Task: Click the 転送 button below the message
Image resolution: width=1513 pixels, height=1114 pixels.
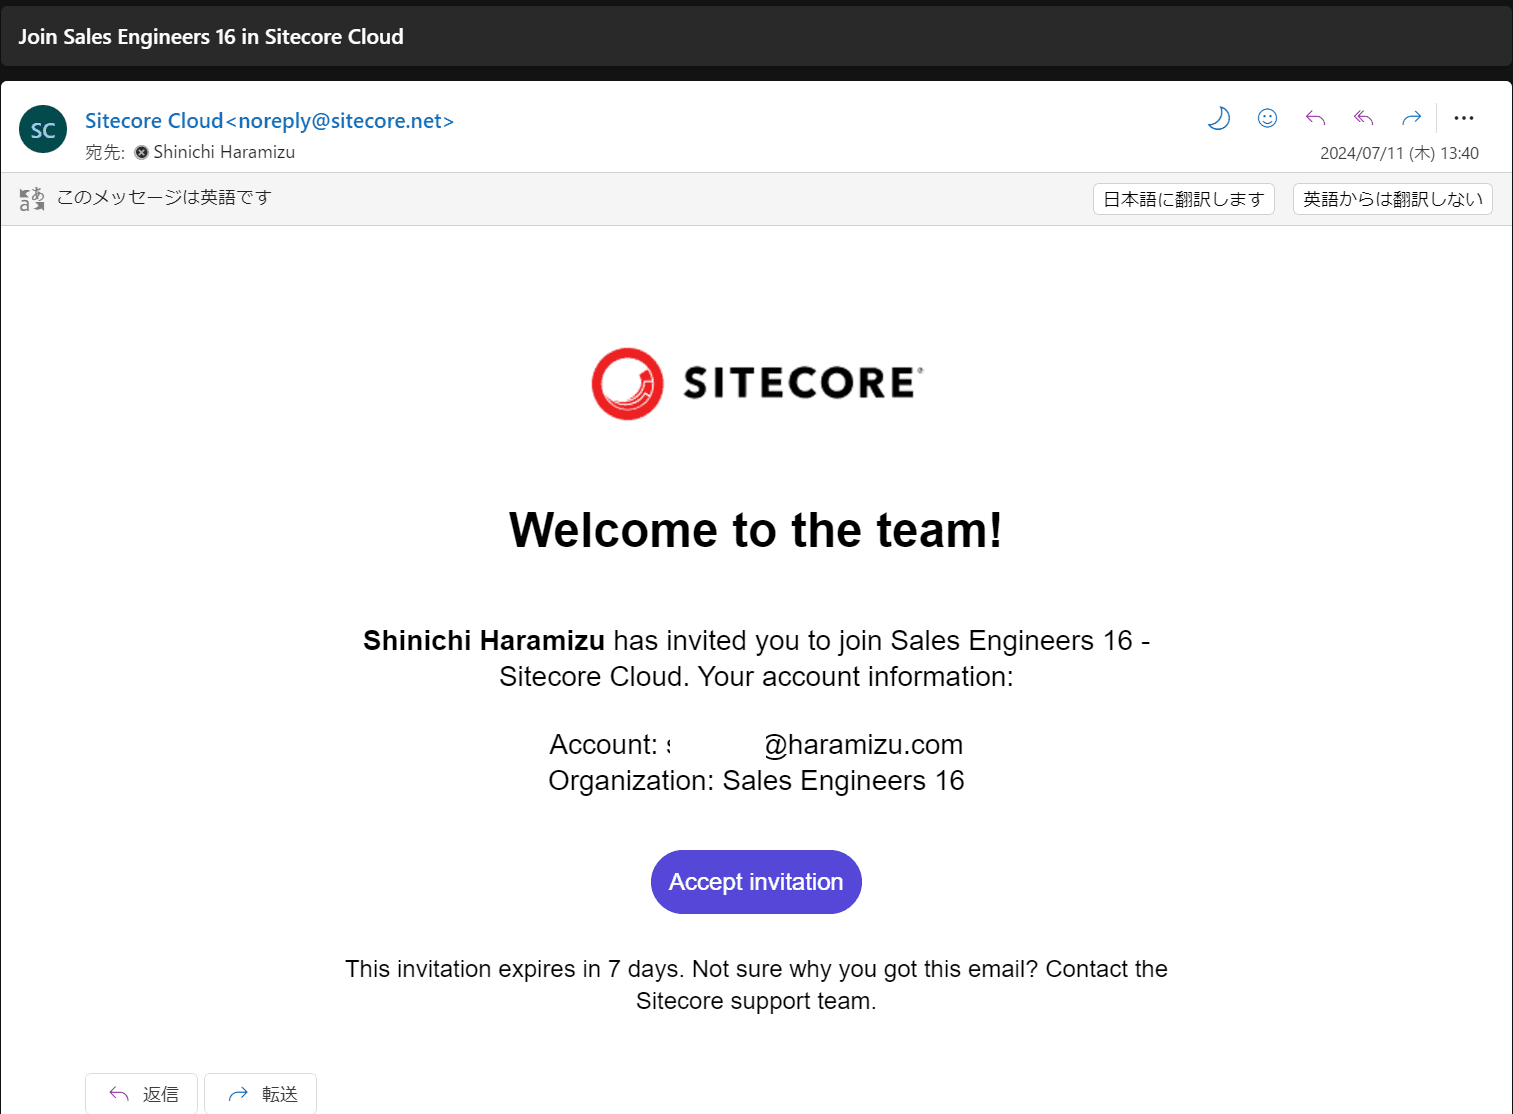Action: click(261, 1094)
